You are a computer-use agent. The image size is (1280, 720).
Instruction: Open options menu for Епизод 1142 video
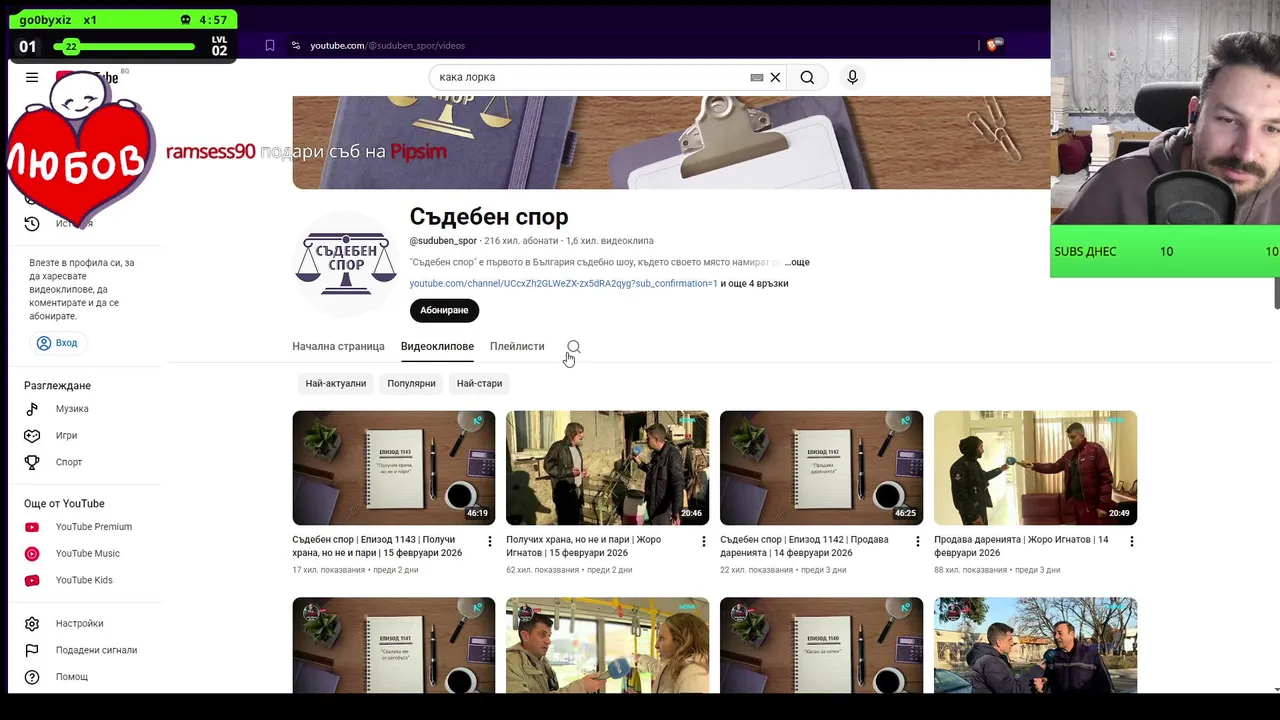point(917,541)
